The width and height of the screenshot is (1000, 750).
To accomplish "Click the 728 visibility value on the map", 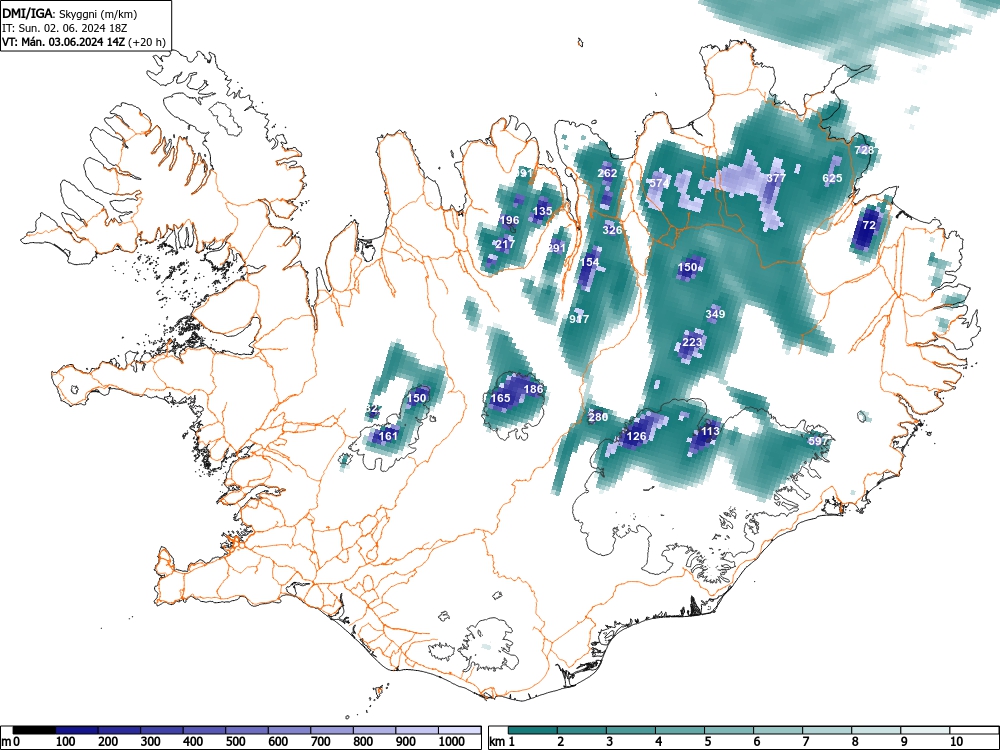I will (x=864, y=151).
